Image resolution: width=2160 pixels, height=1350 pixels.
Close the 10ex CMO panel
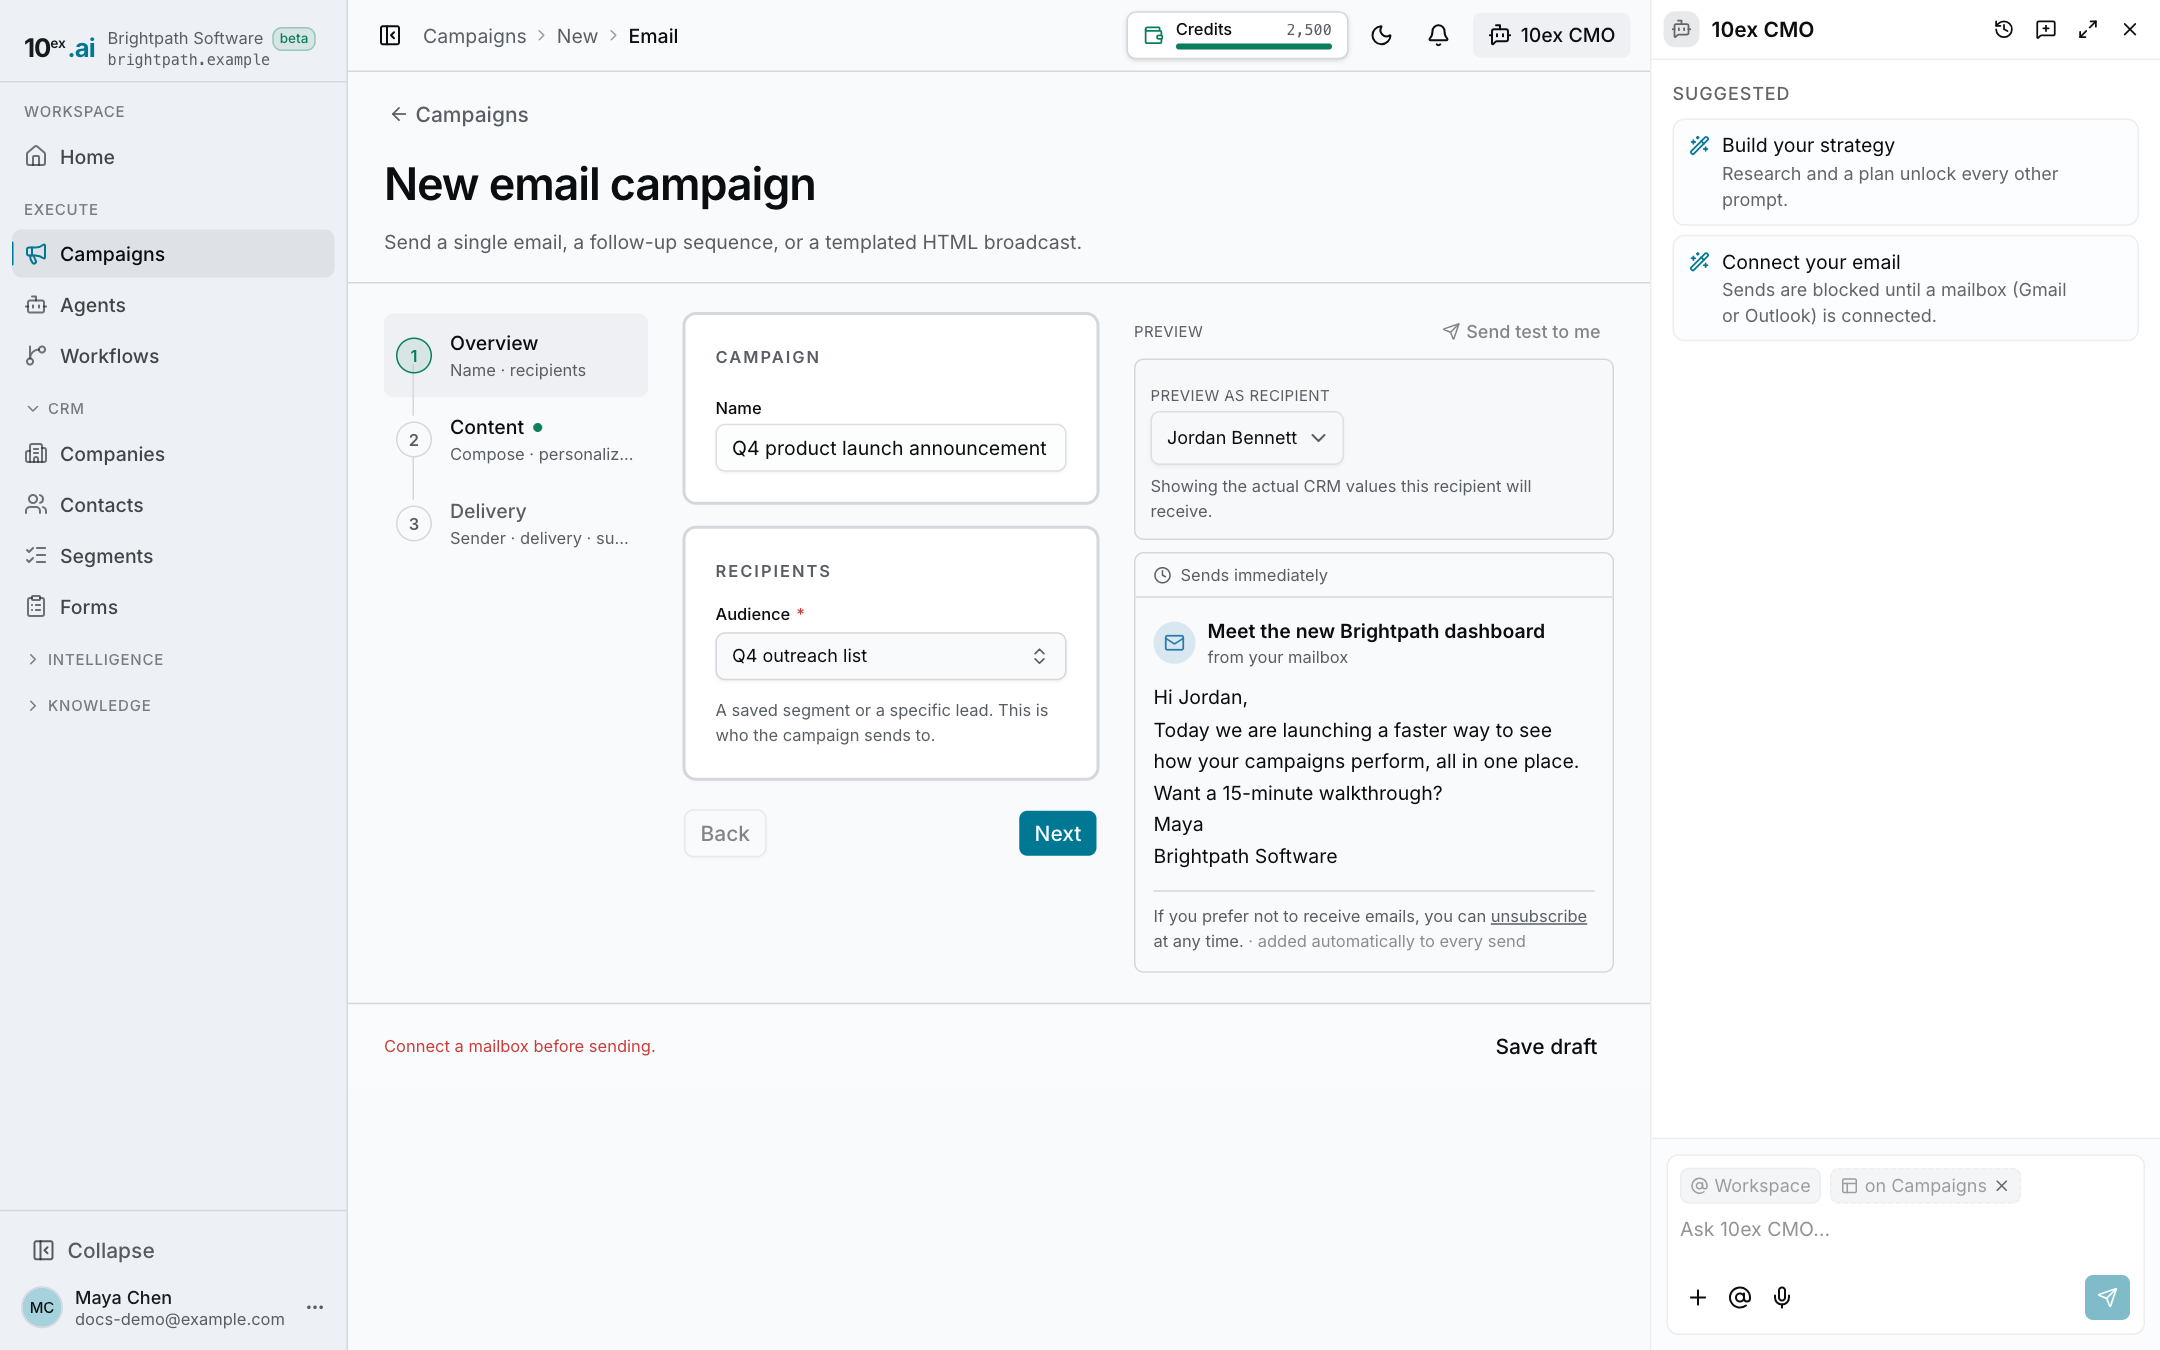coord(2129,30)
